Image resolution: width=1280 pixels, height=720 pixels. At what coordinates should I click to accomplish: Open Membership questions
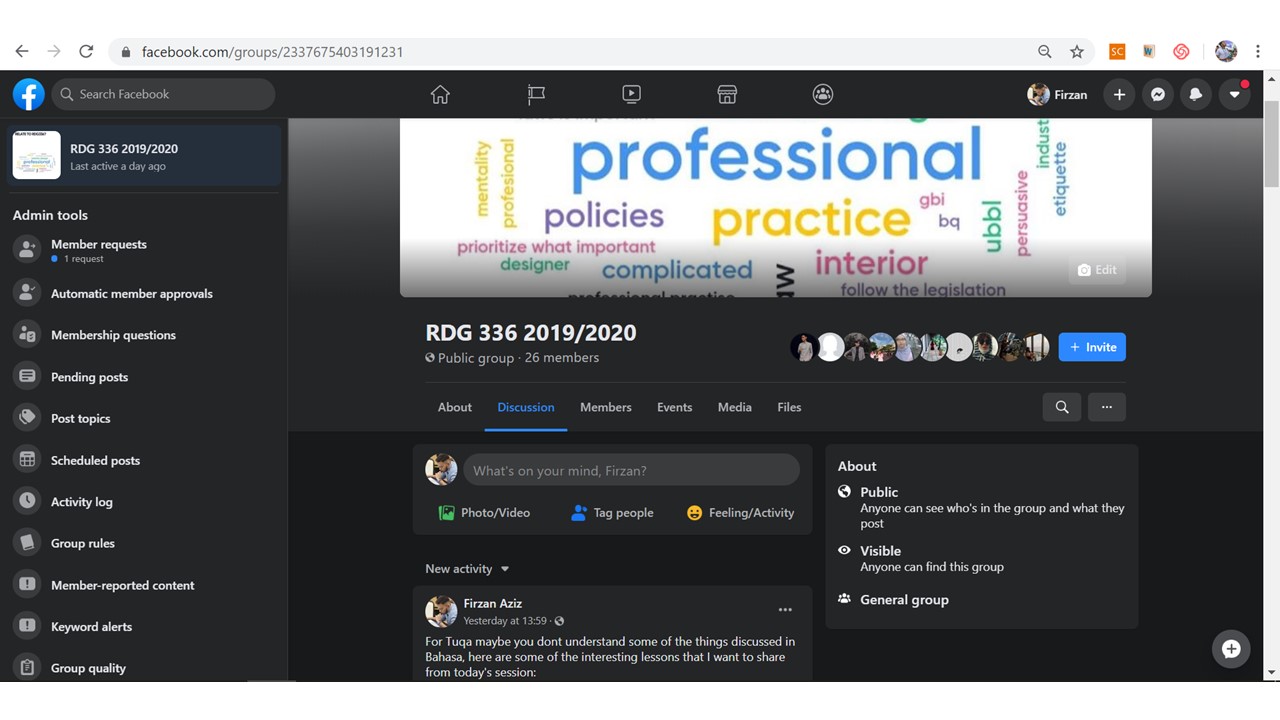click(x=144, y=335)
